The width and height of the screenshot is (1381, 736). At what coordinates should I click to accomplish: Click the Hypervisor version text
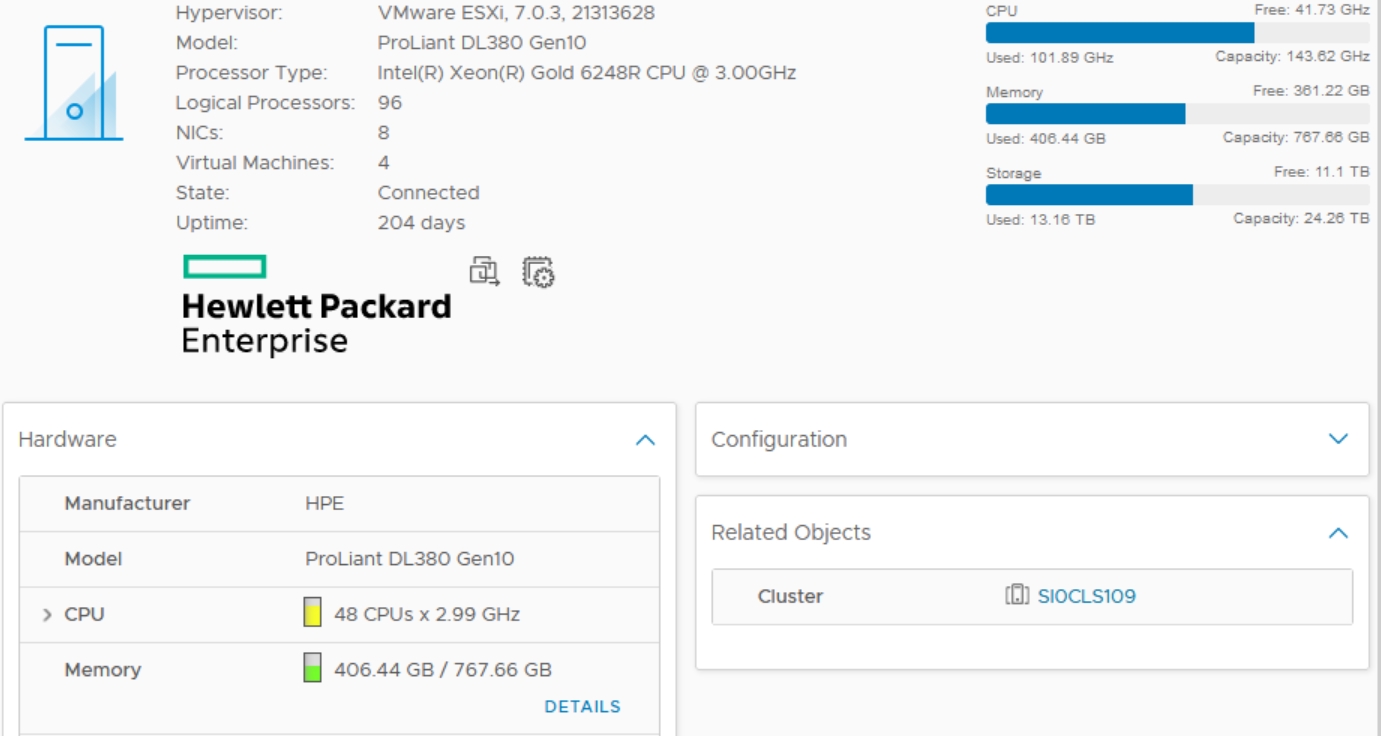click(516, 13)
